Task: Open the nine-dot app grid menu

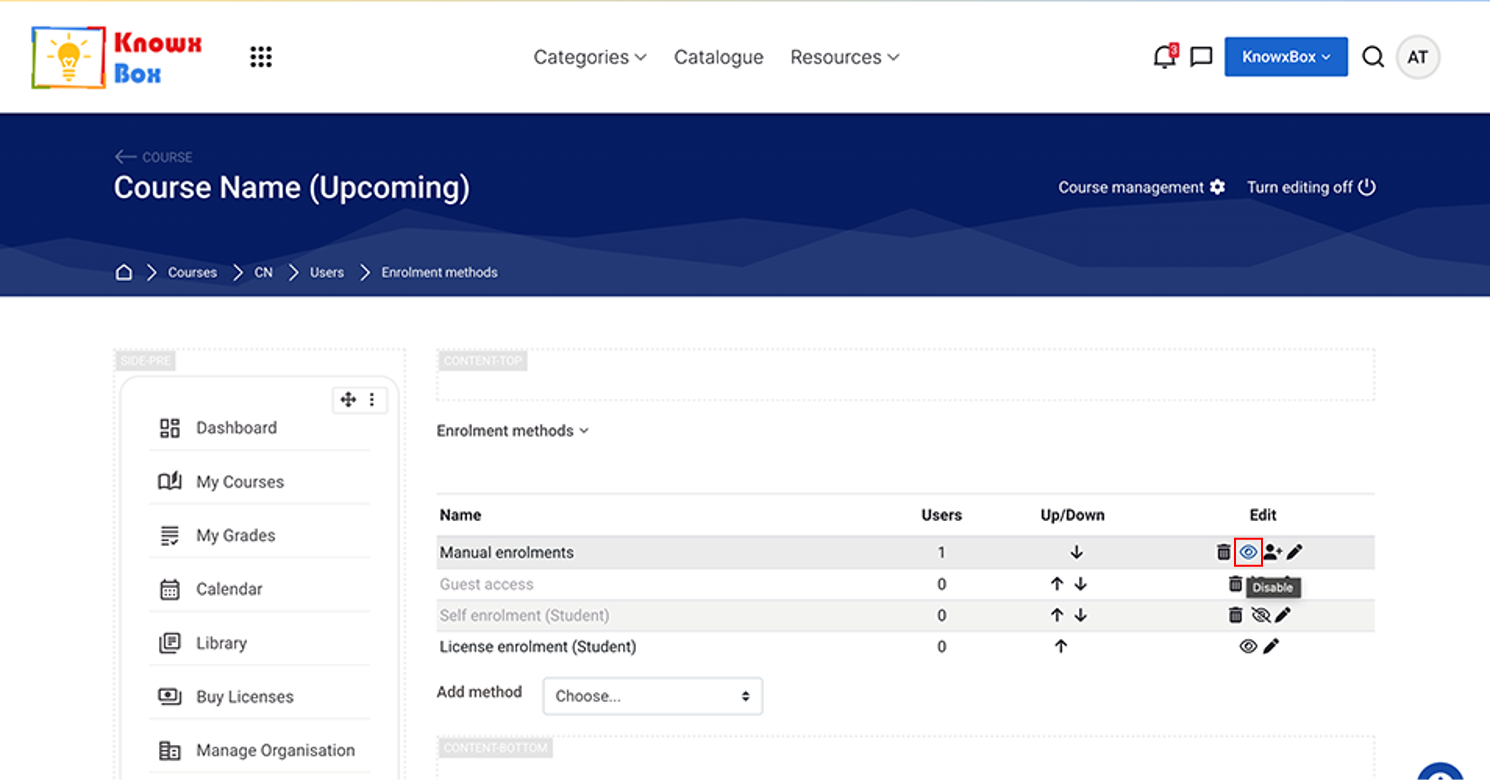Action: coord(261,57)
